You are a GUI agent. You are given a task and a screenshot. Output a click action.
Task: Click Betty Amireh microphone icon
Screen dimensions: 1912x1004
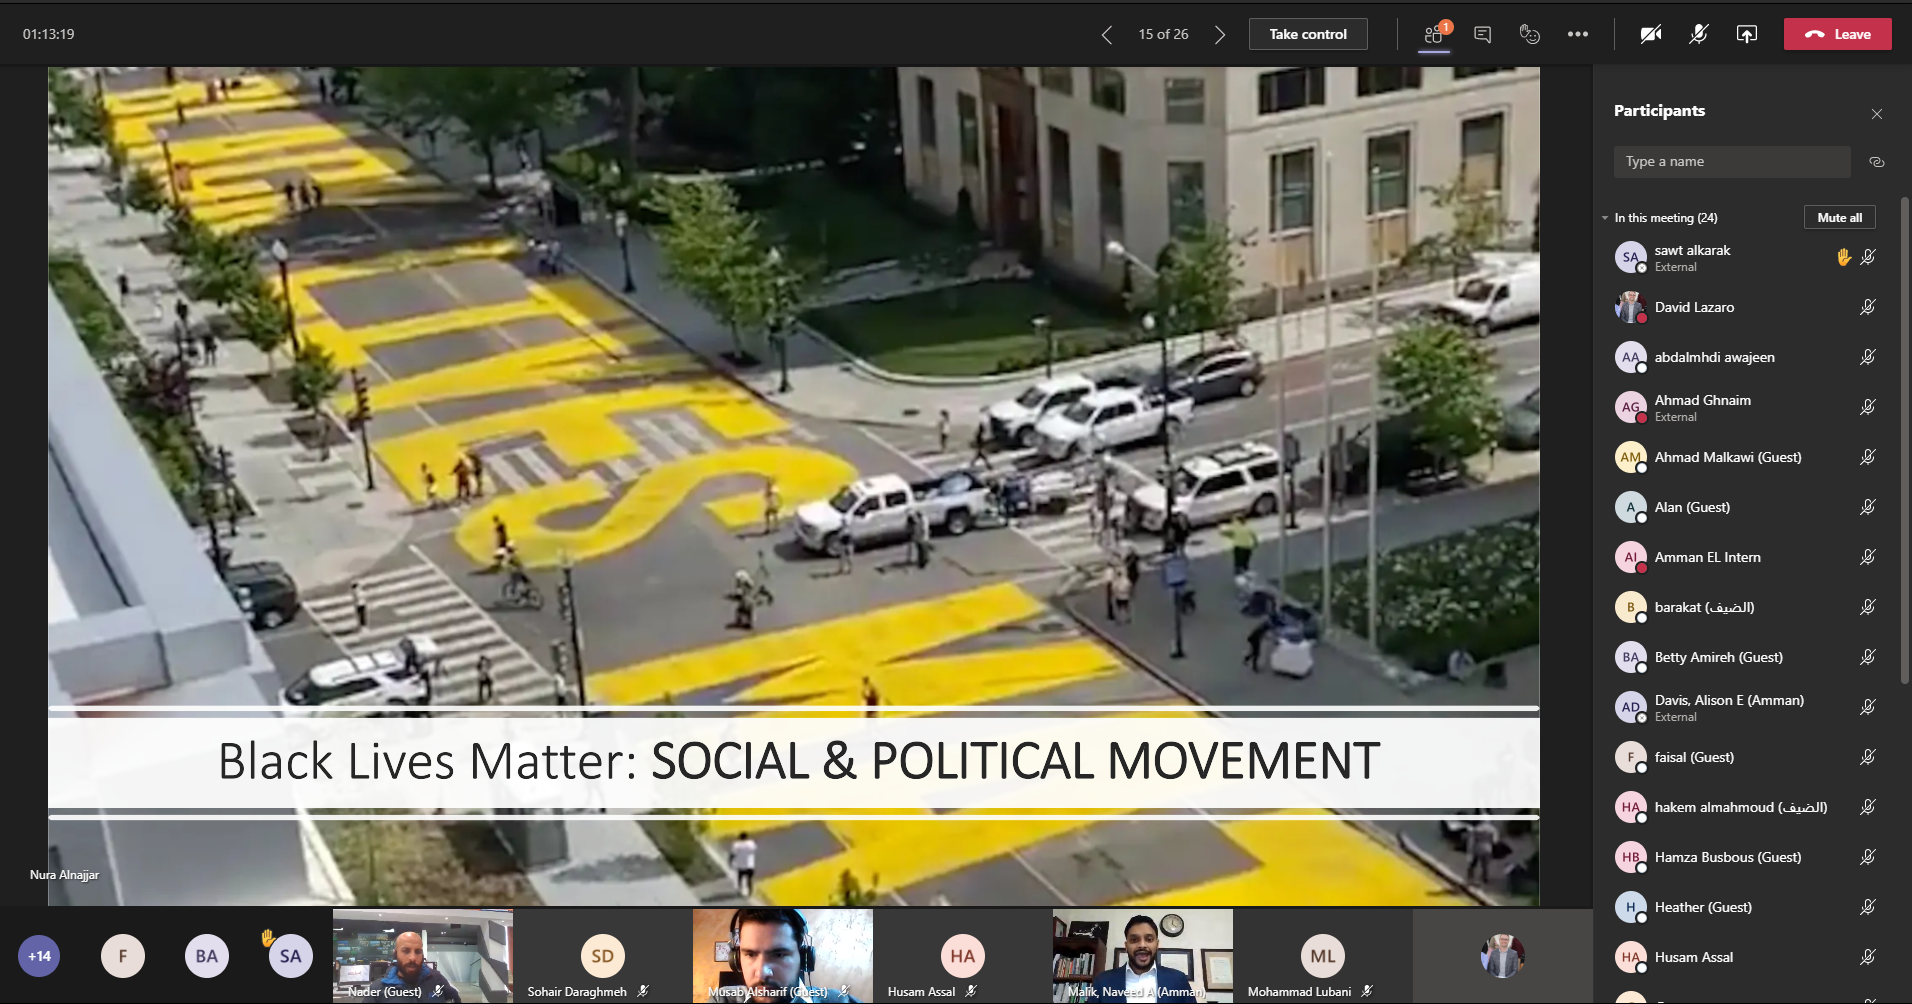tap(1868, 657)
